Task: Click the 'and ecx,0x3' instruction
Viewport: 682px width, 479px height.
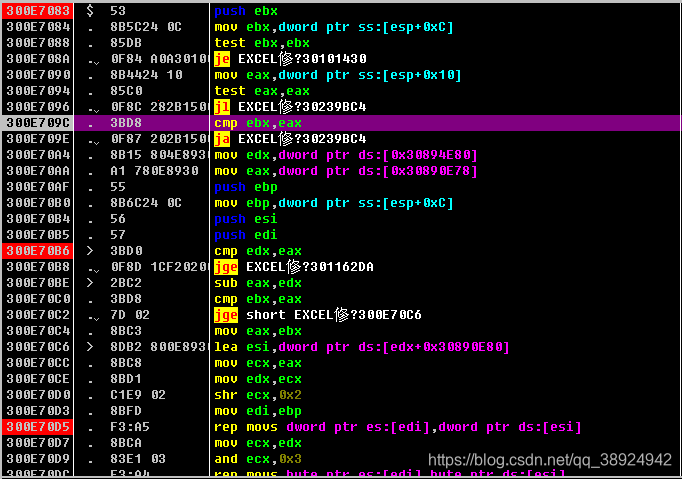Action: click(258, 459)
